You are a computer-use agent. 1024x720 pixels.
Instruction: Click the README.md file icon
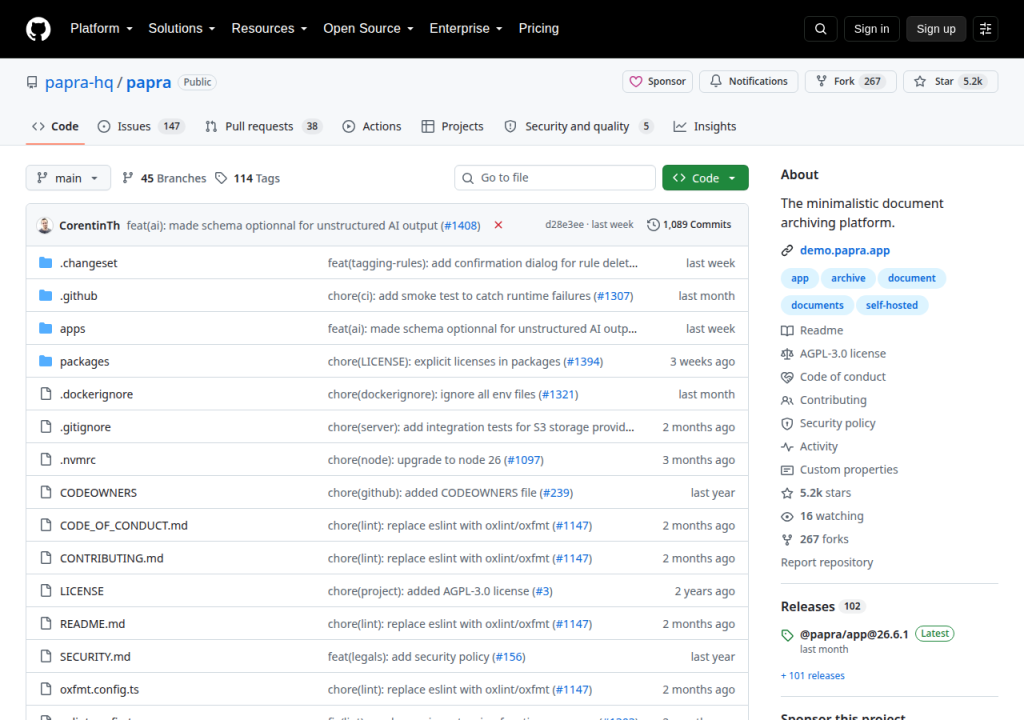pos(46,623)
